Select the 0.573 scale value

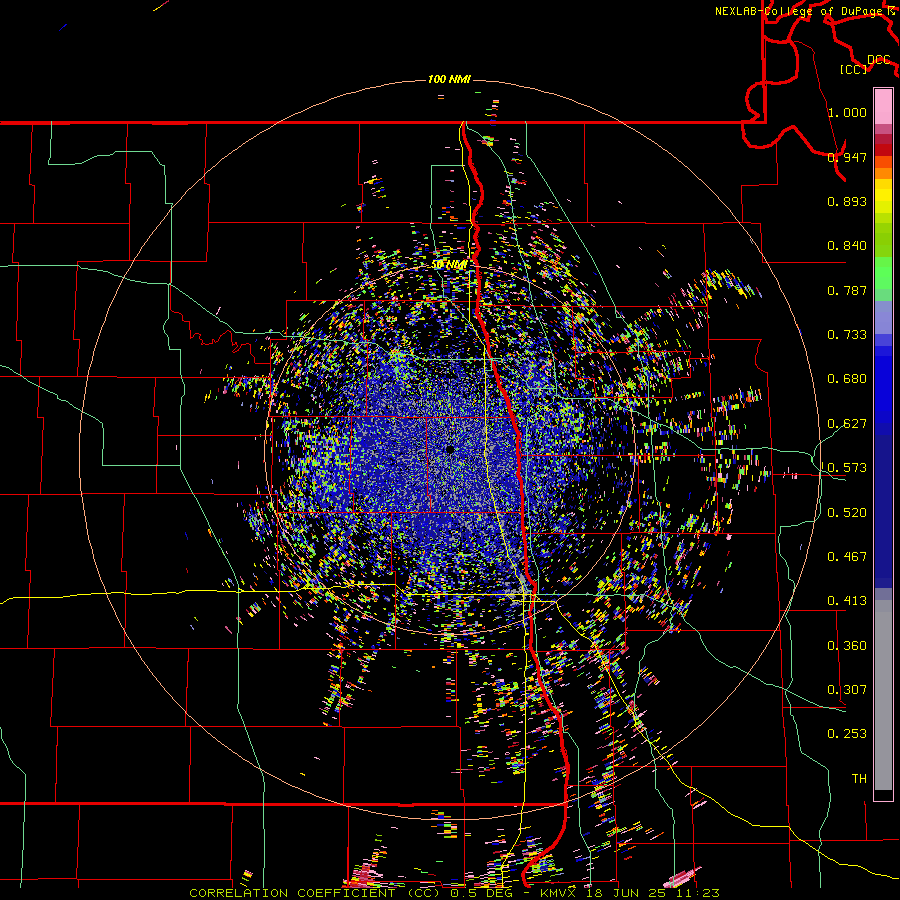(x=847, y=468)
